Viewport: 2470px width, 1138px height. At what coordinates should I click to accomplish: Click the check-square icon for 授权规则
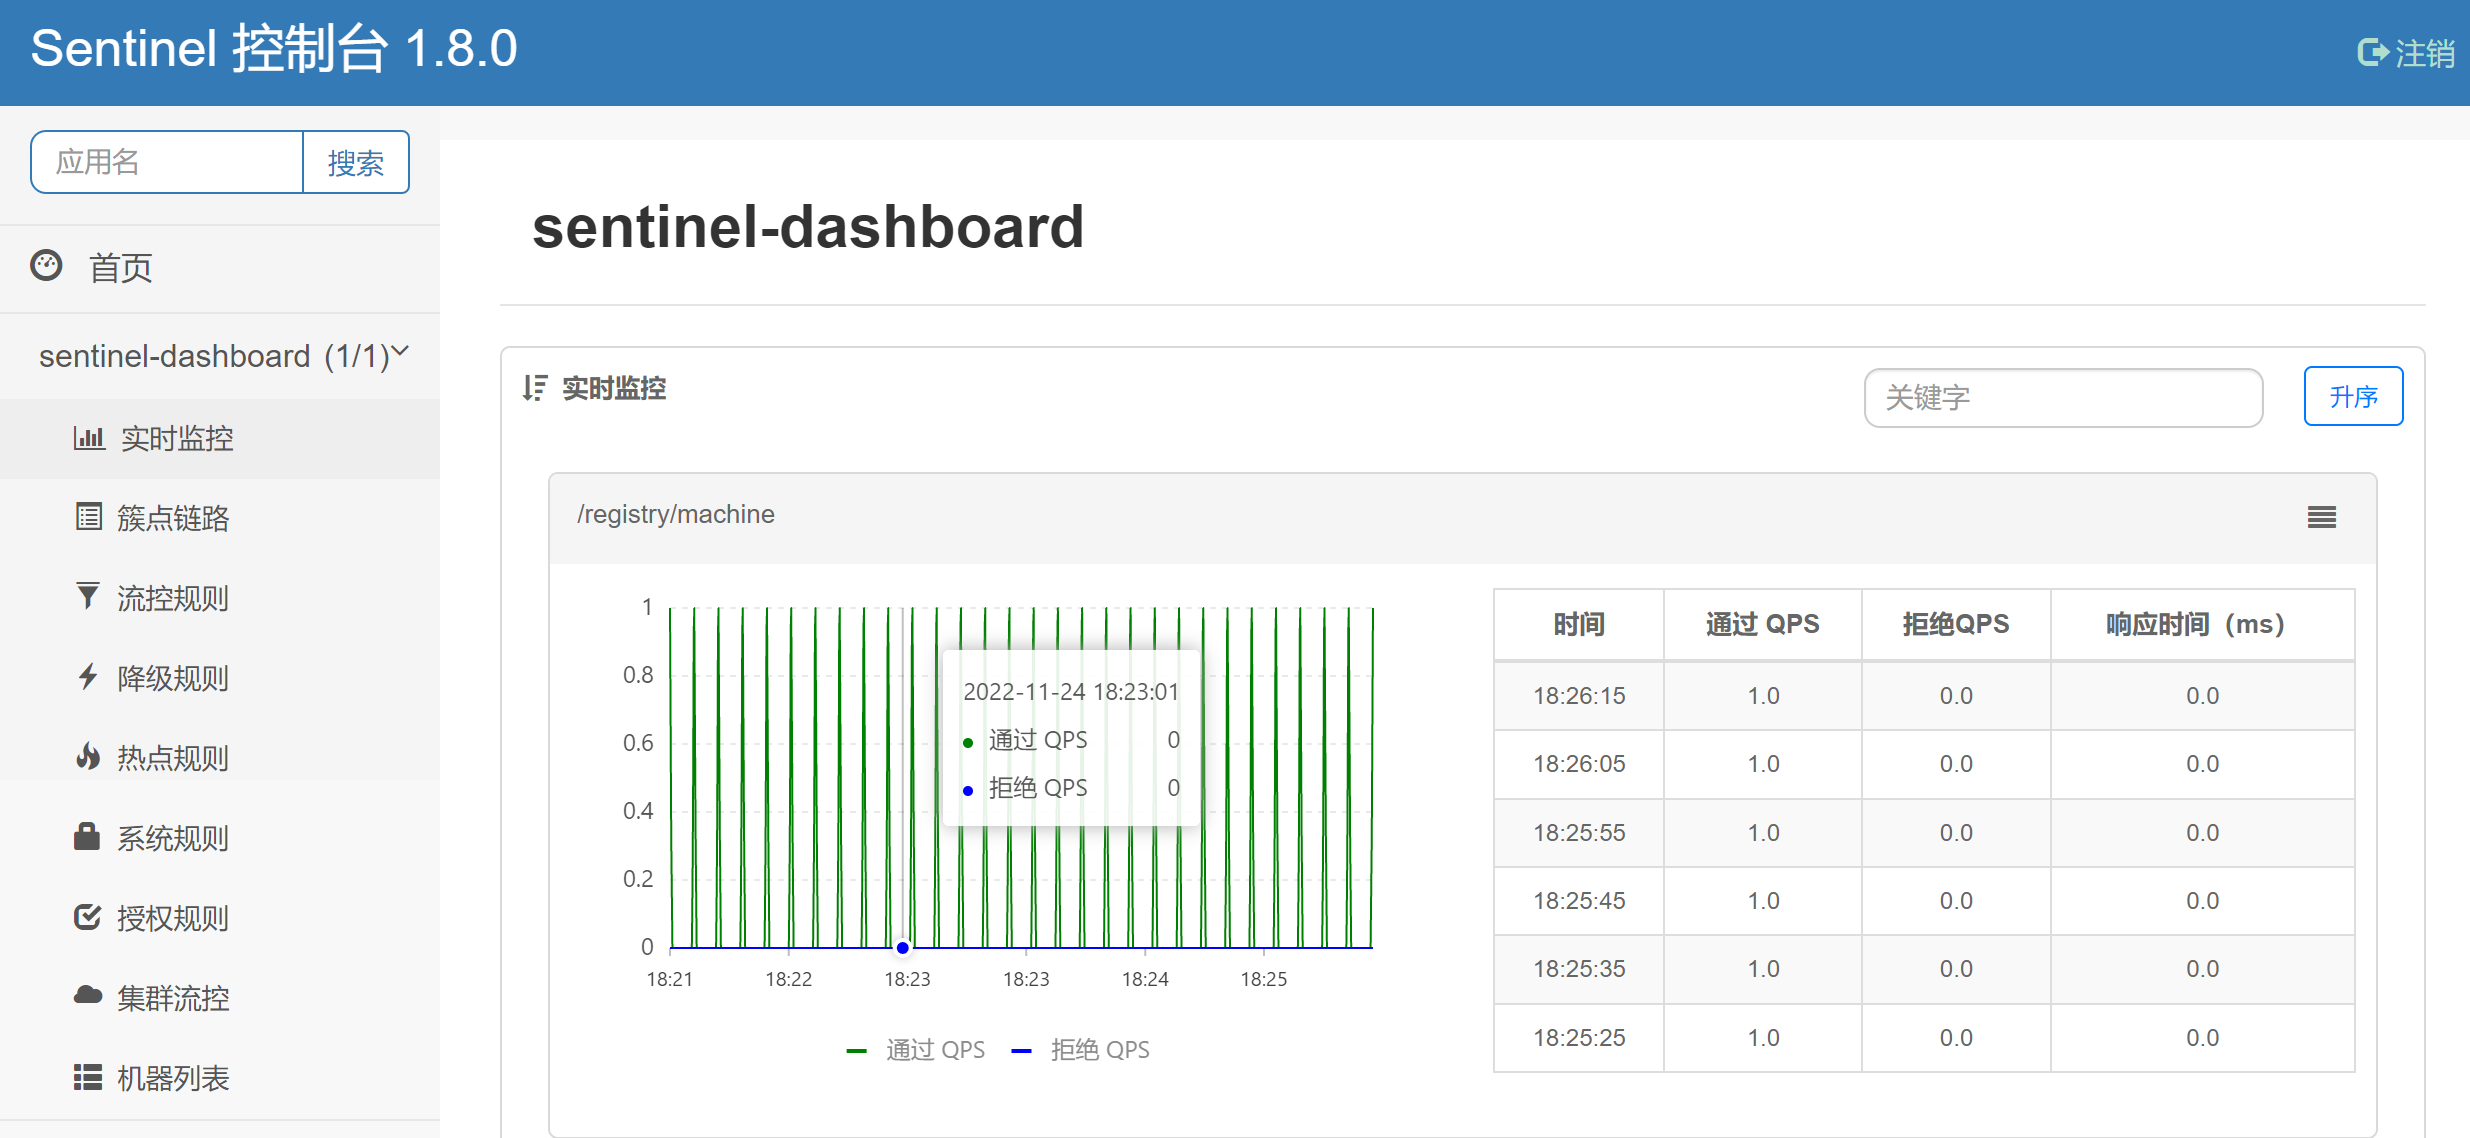88,916
